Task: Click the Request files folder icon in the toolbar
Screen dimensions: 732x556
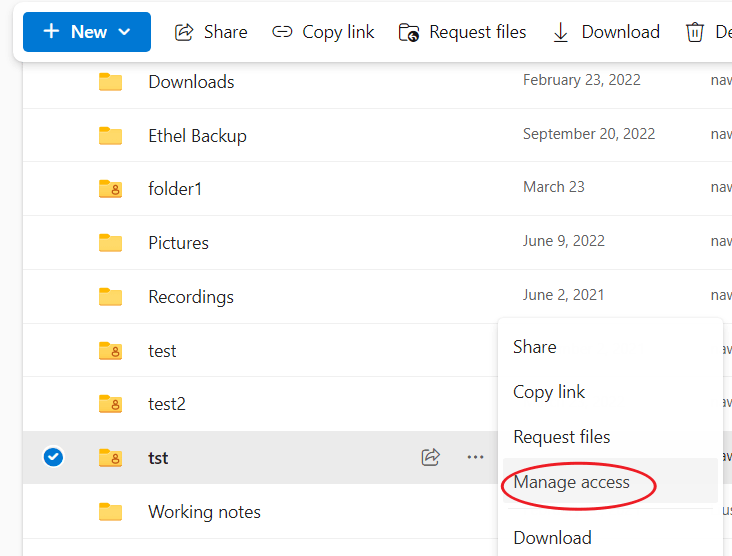Action: point(409,33)
